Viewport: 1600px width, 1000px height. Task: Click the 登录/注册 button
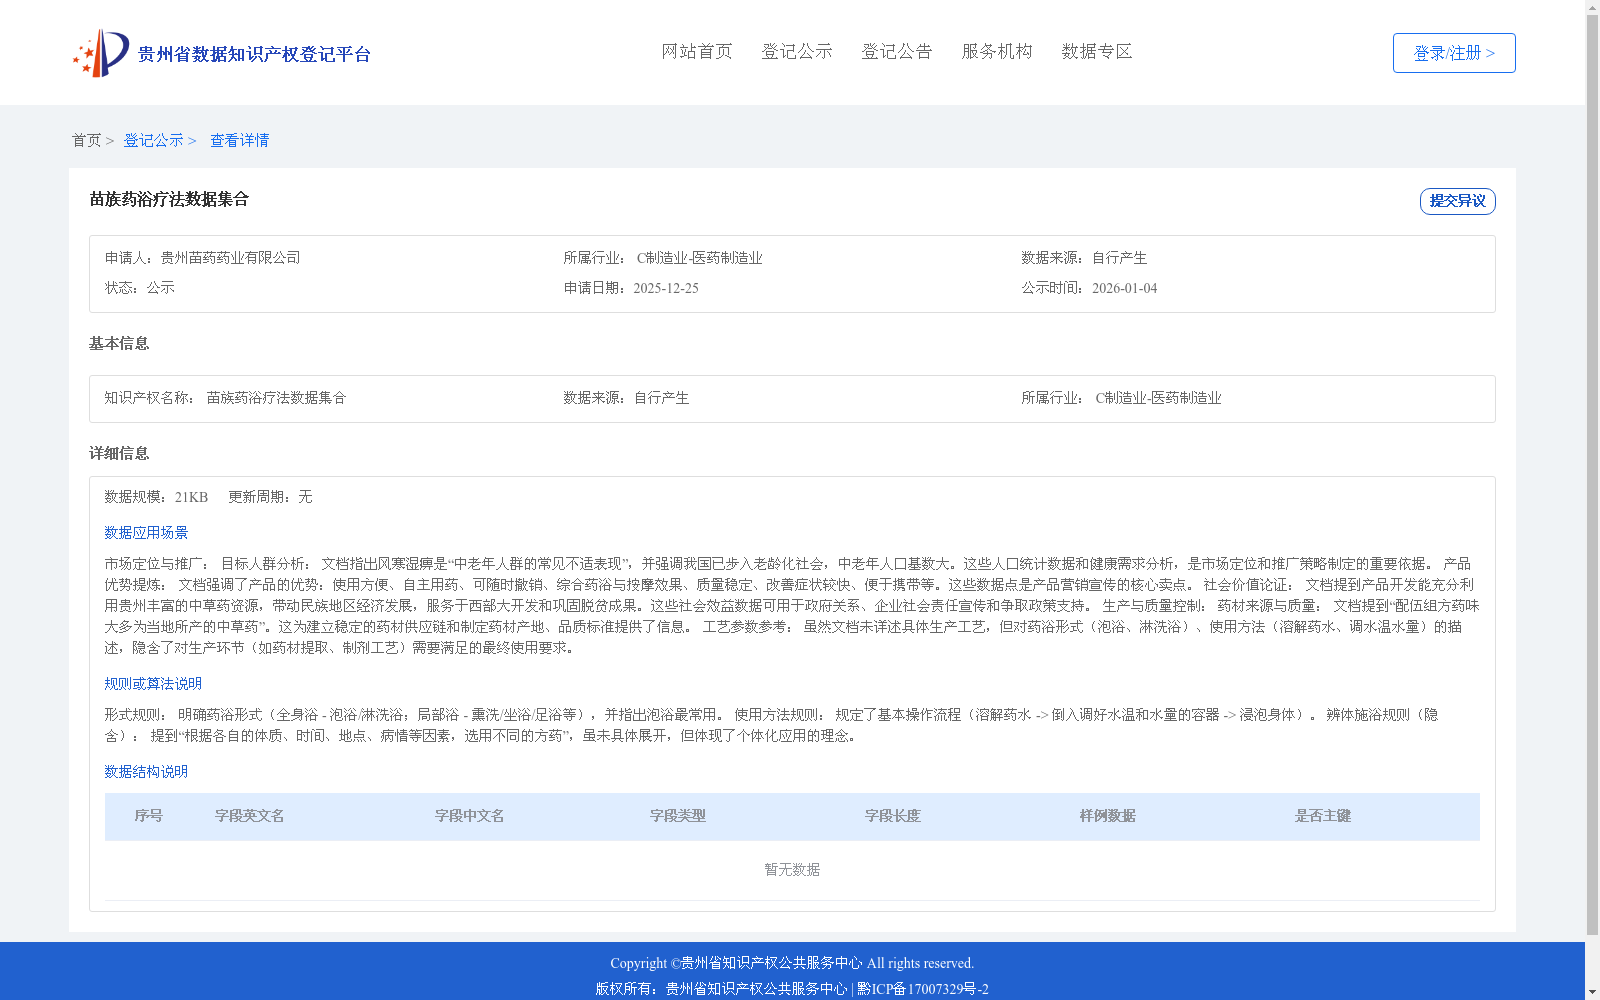1454,53
